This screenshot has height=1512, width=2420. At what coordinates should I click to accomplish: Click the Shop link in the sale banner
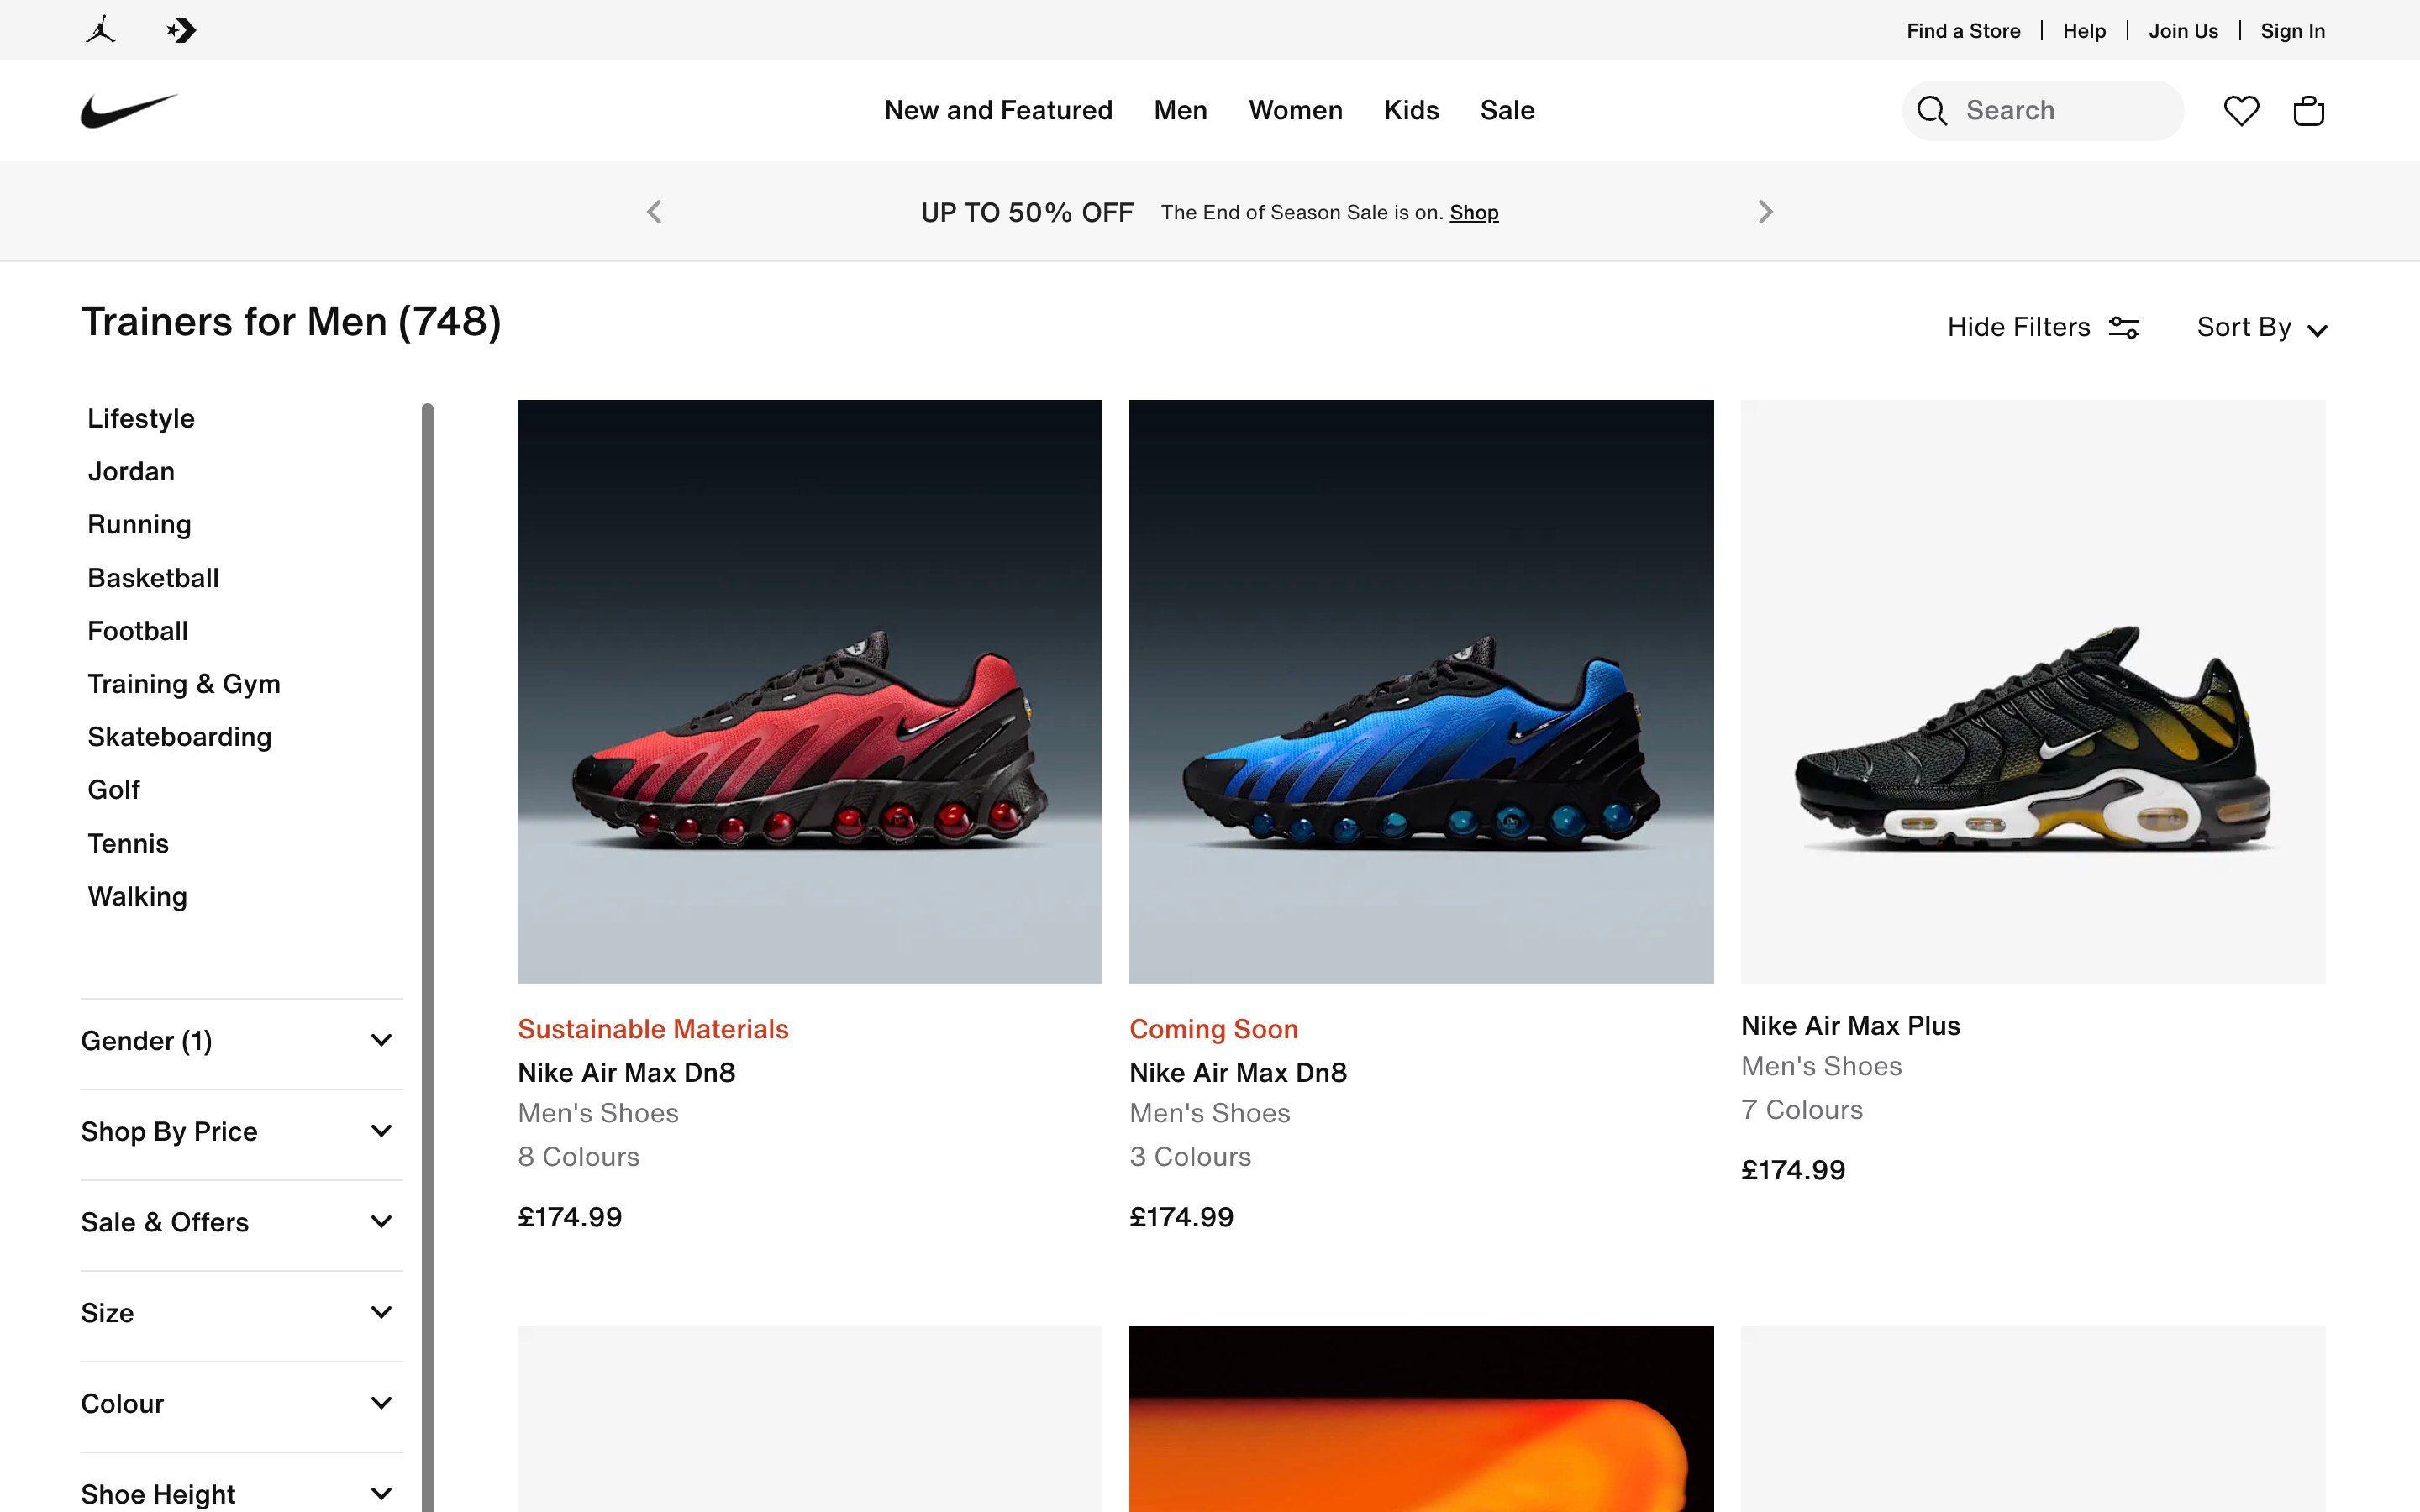click(x=1474, y=212)
